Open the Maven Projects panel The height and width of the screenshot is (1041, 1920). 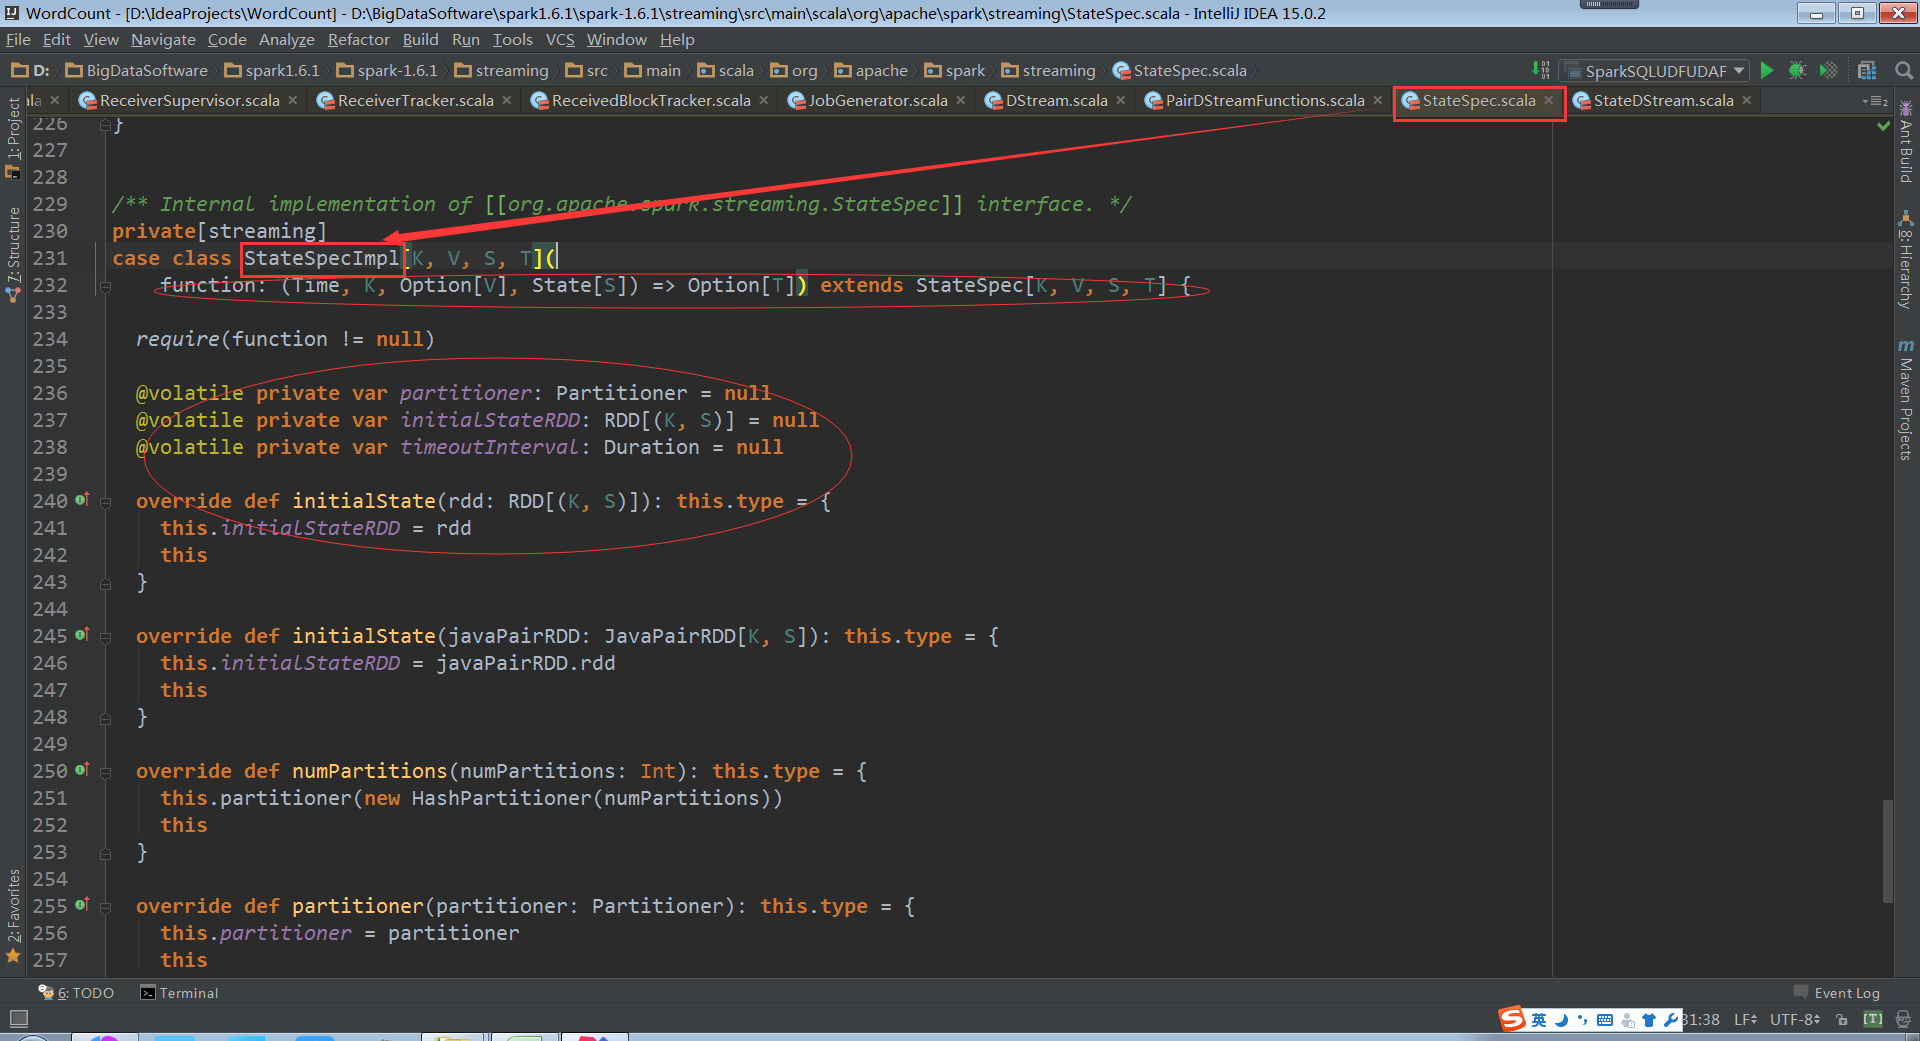pos(1906,400)
